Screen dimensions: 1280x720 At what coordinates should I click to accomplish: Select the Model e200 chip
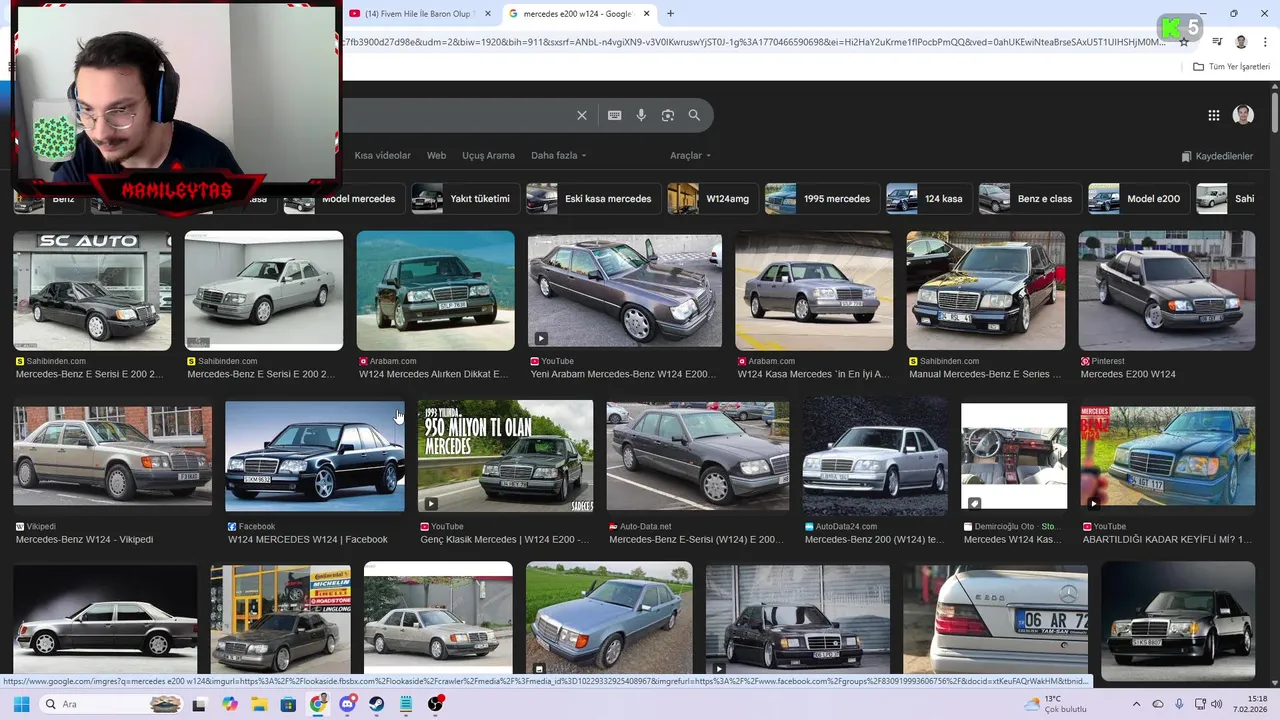click(x=1138, y=199)
